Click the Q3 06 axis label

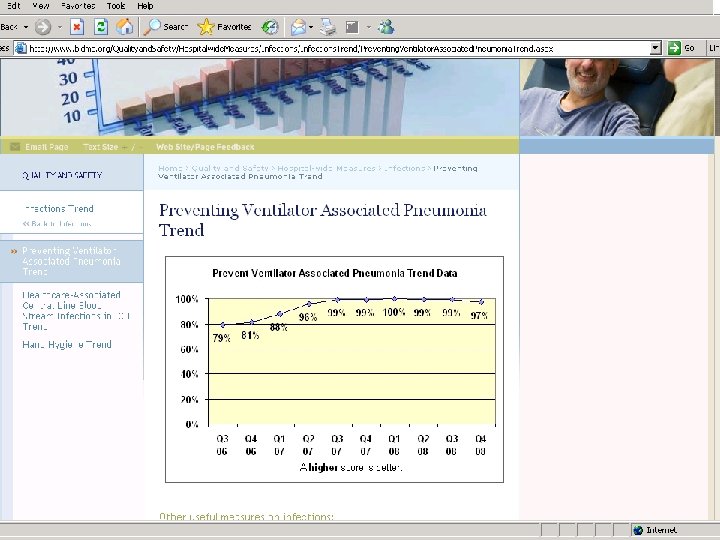tap(222, 445)
